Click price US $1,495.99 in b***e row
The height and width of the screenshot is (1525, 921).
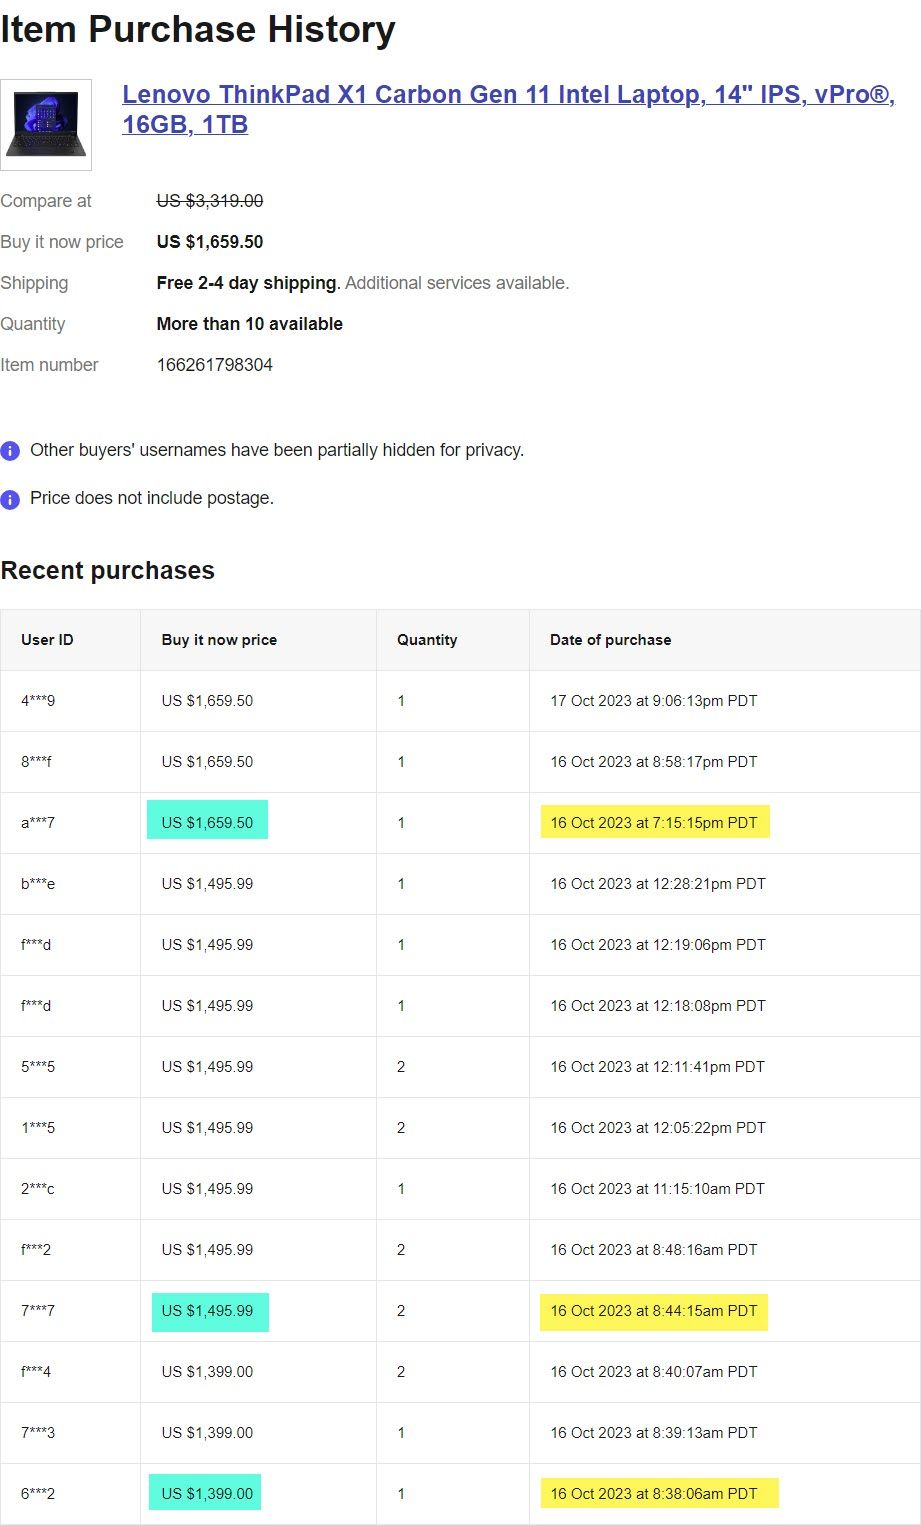coord(207,884)
